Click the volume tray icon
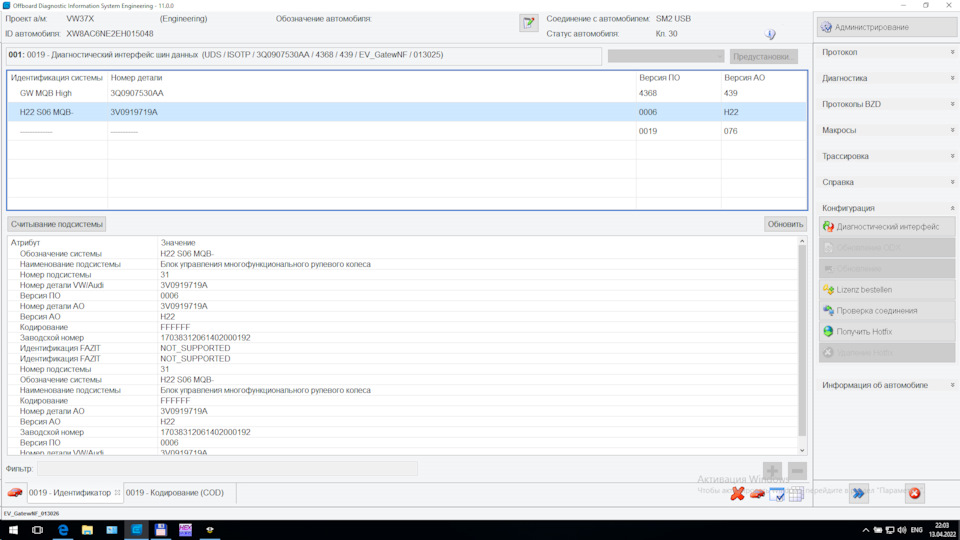Image resolution: width=960 pixels, height=540 pixels. 902,530
